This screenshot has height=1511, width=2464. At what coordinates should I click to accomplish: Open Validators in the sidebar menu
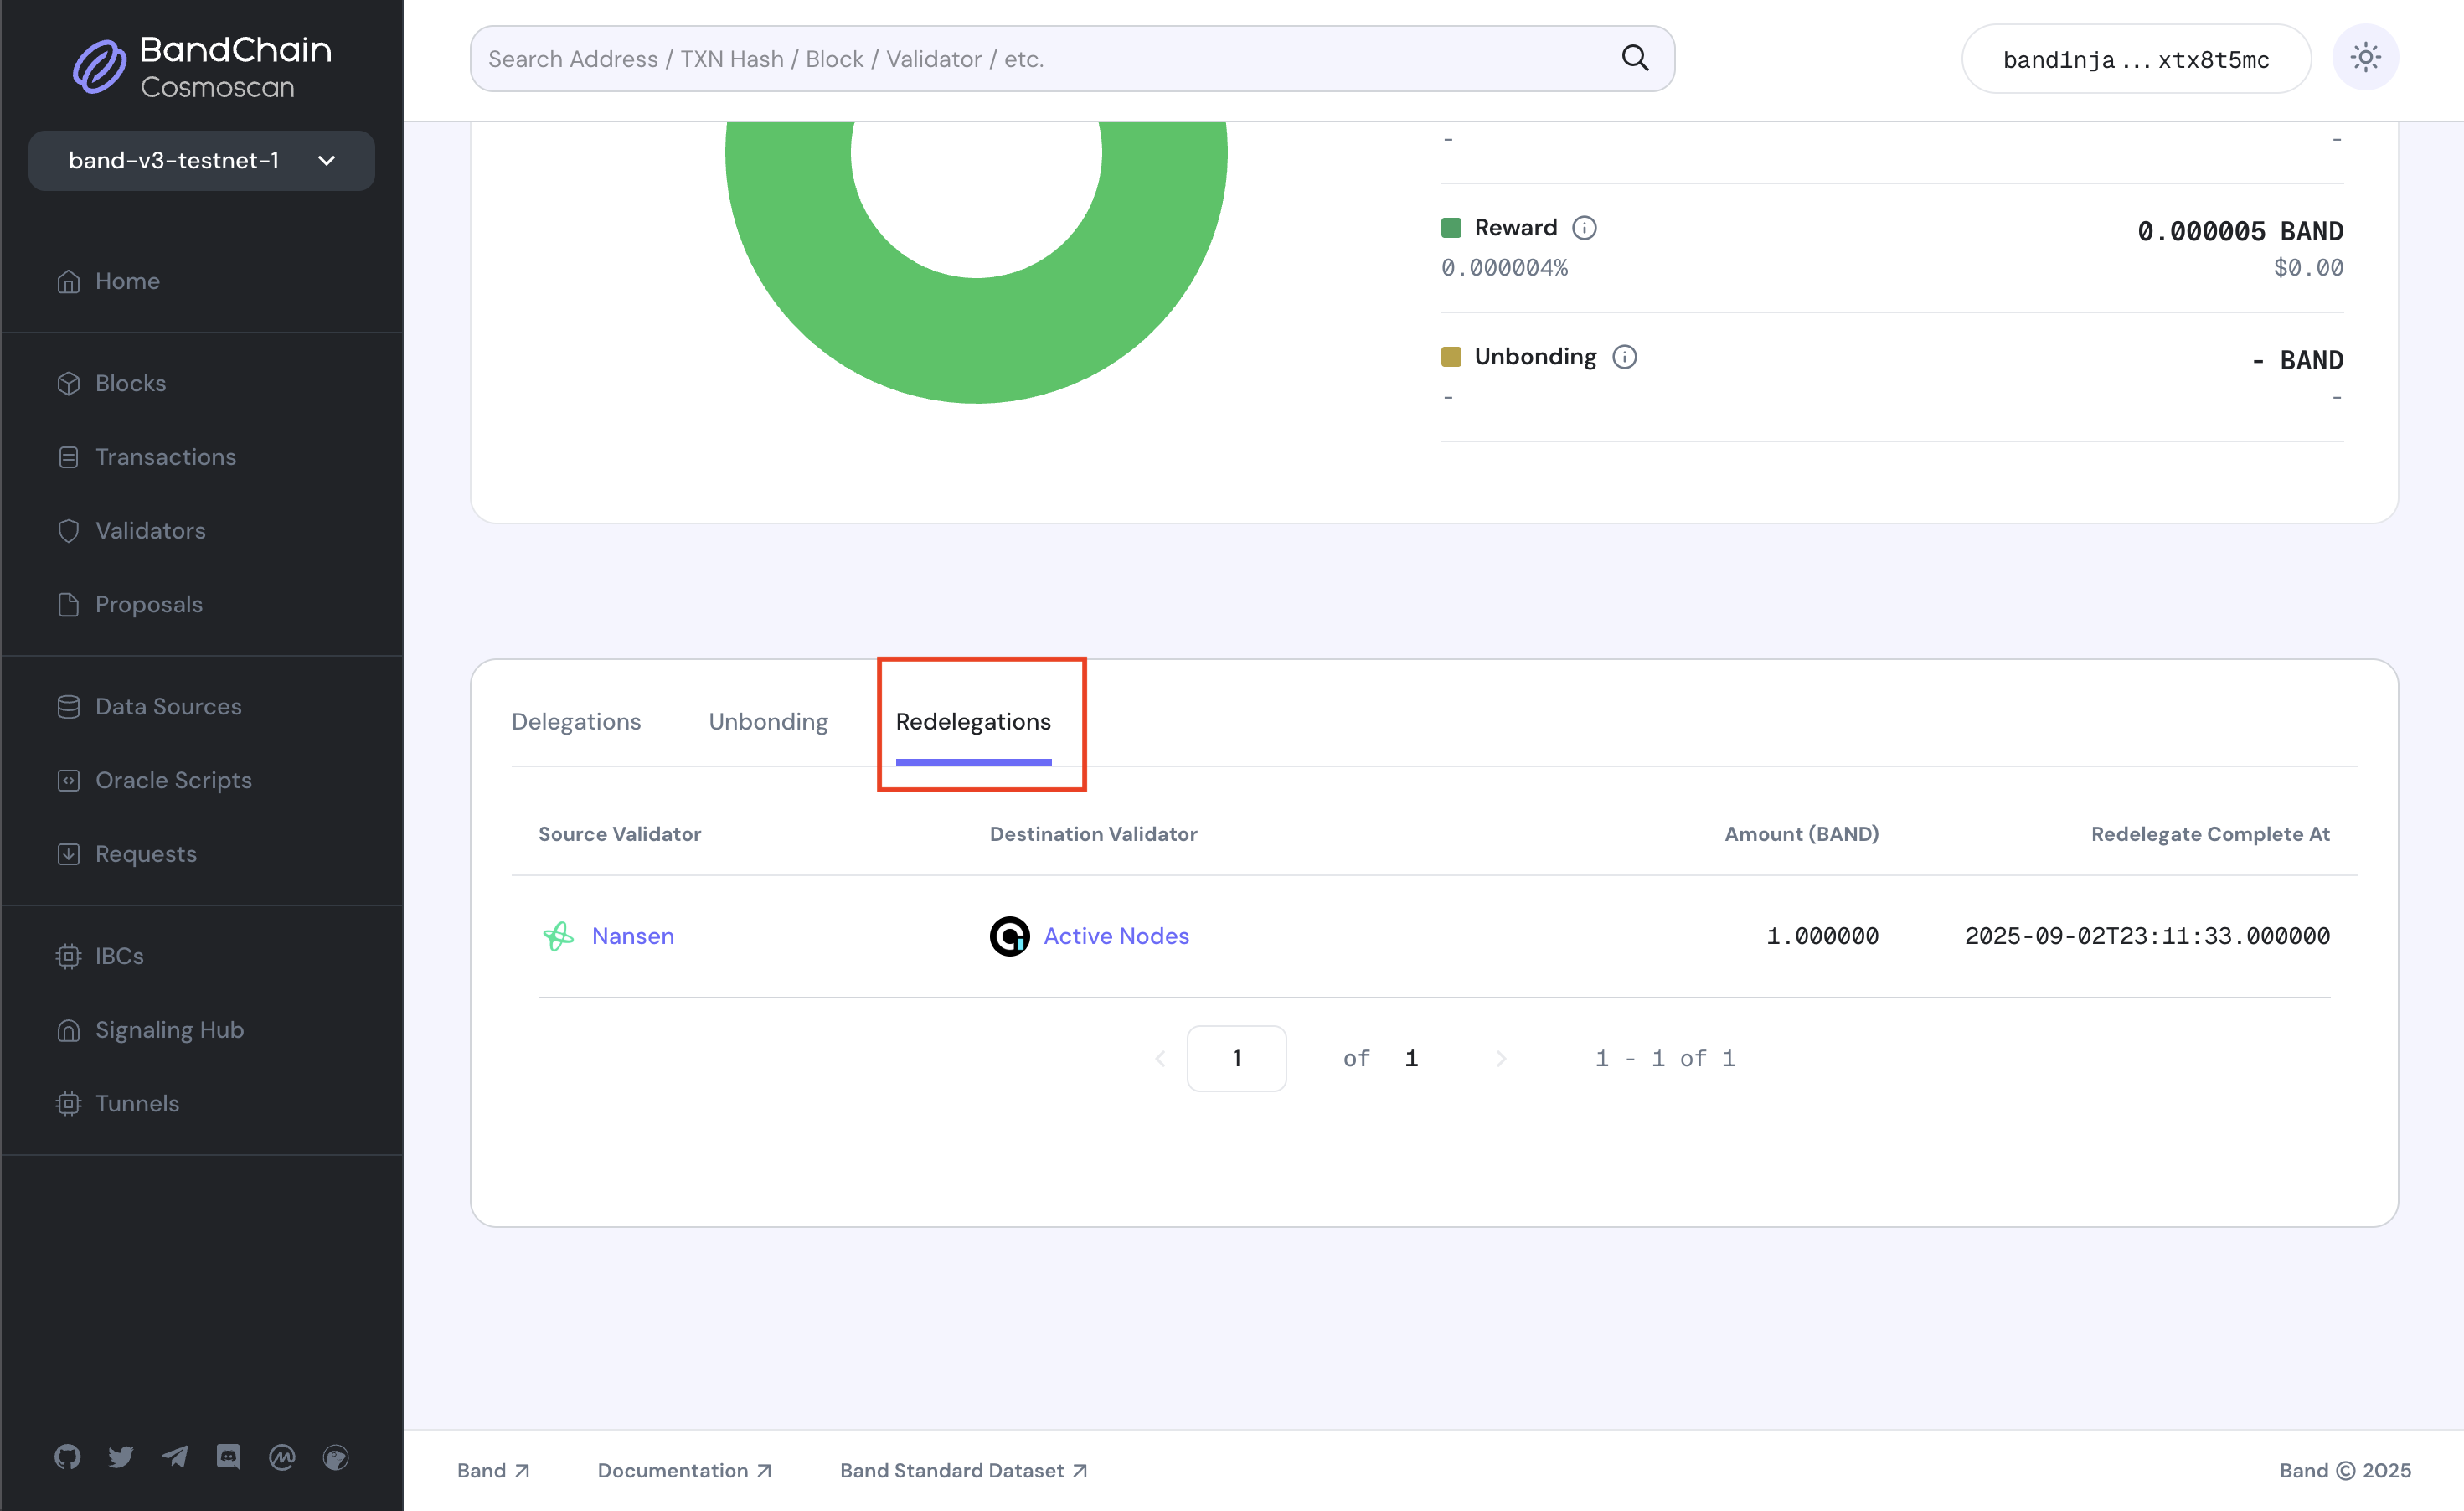[150, 530]
